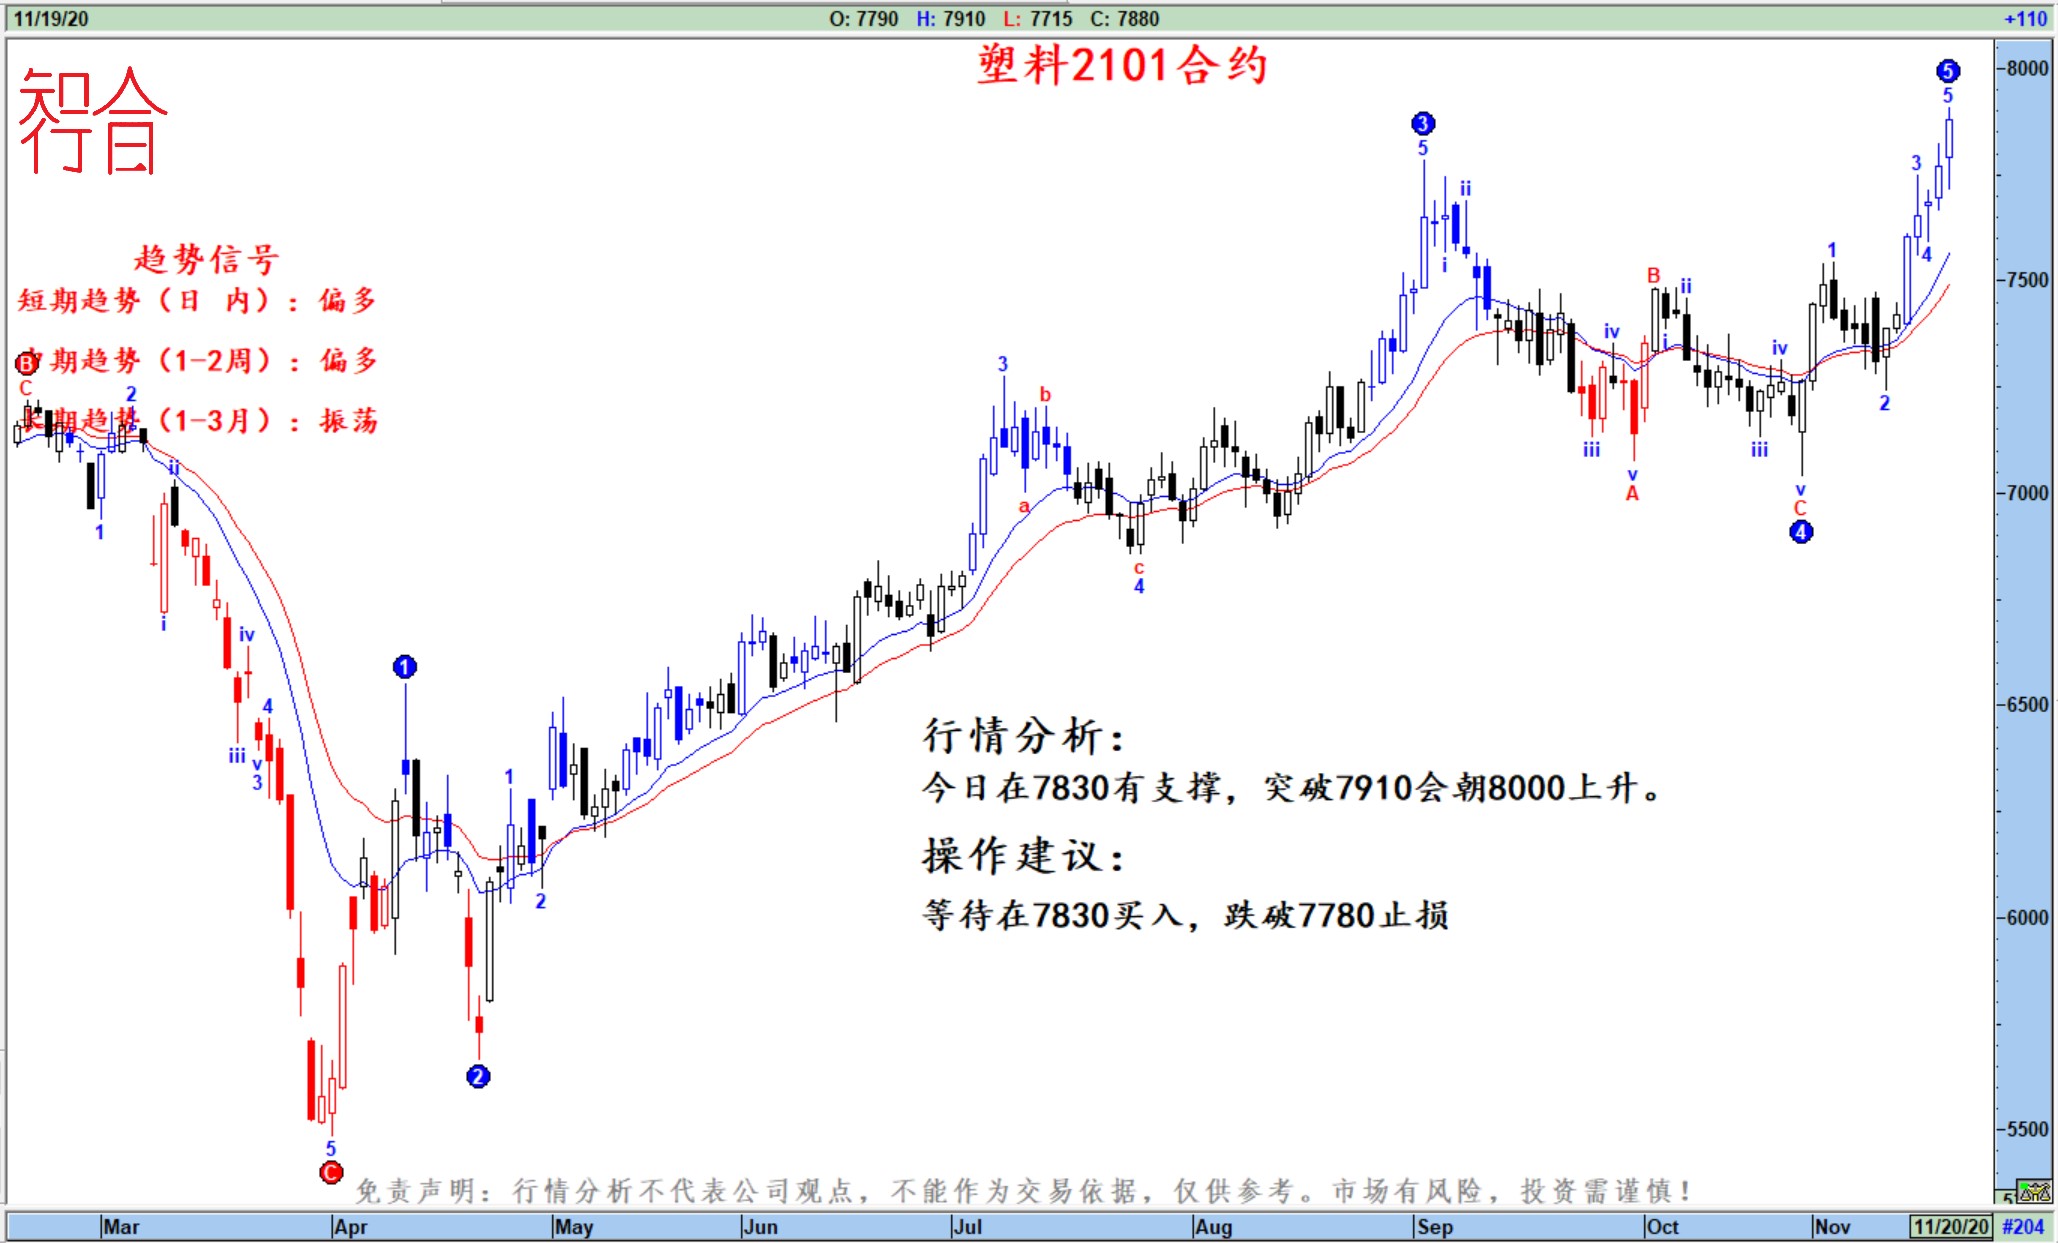
Task: Click blue circled wave 2 marker at April low
Action: [x=478, y=1076]
